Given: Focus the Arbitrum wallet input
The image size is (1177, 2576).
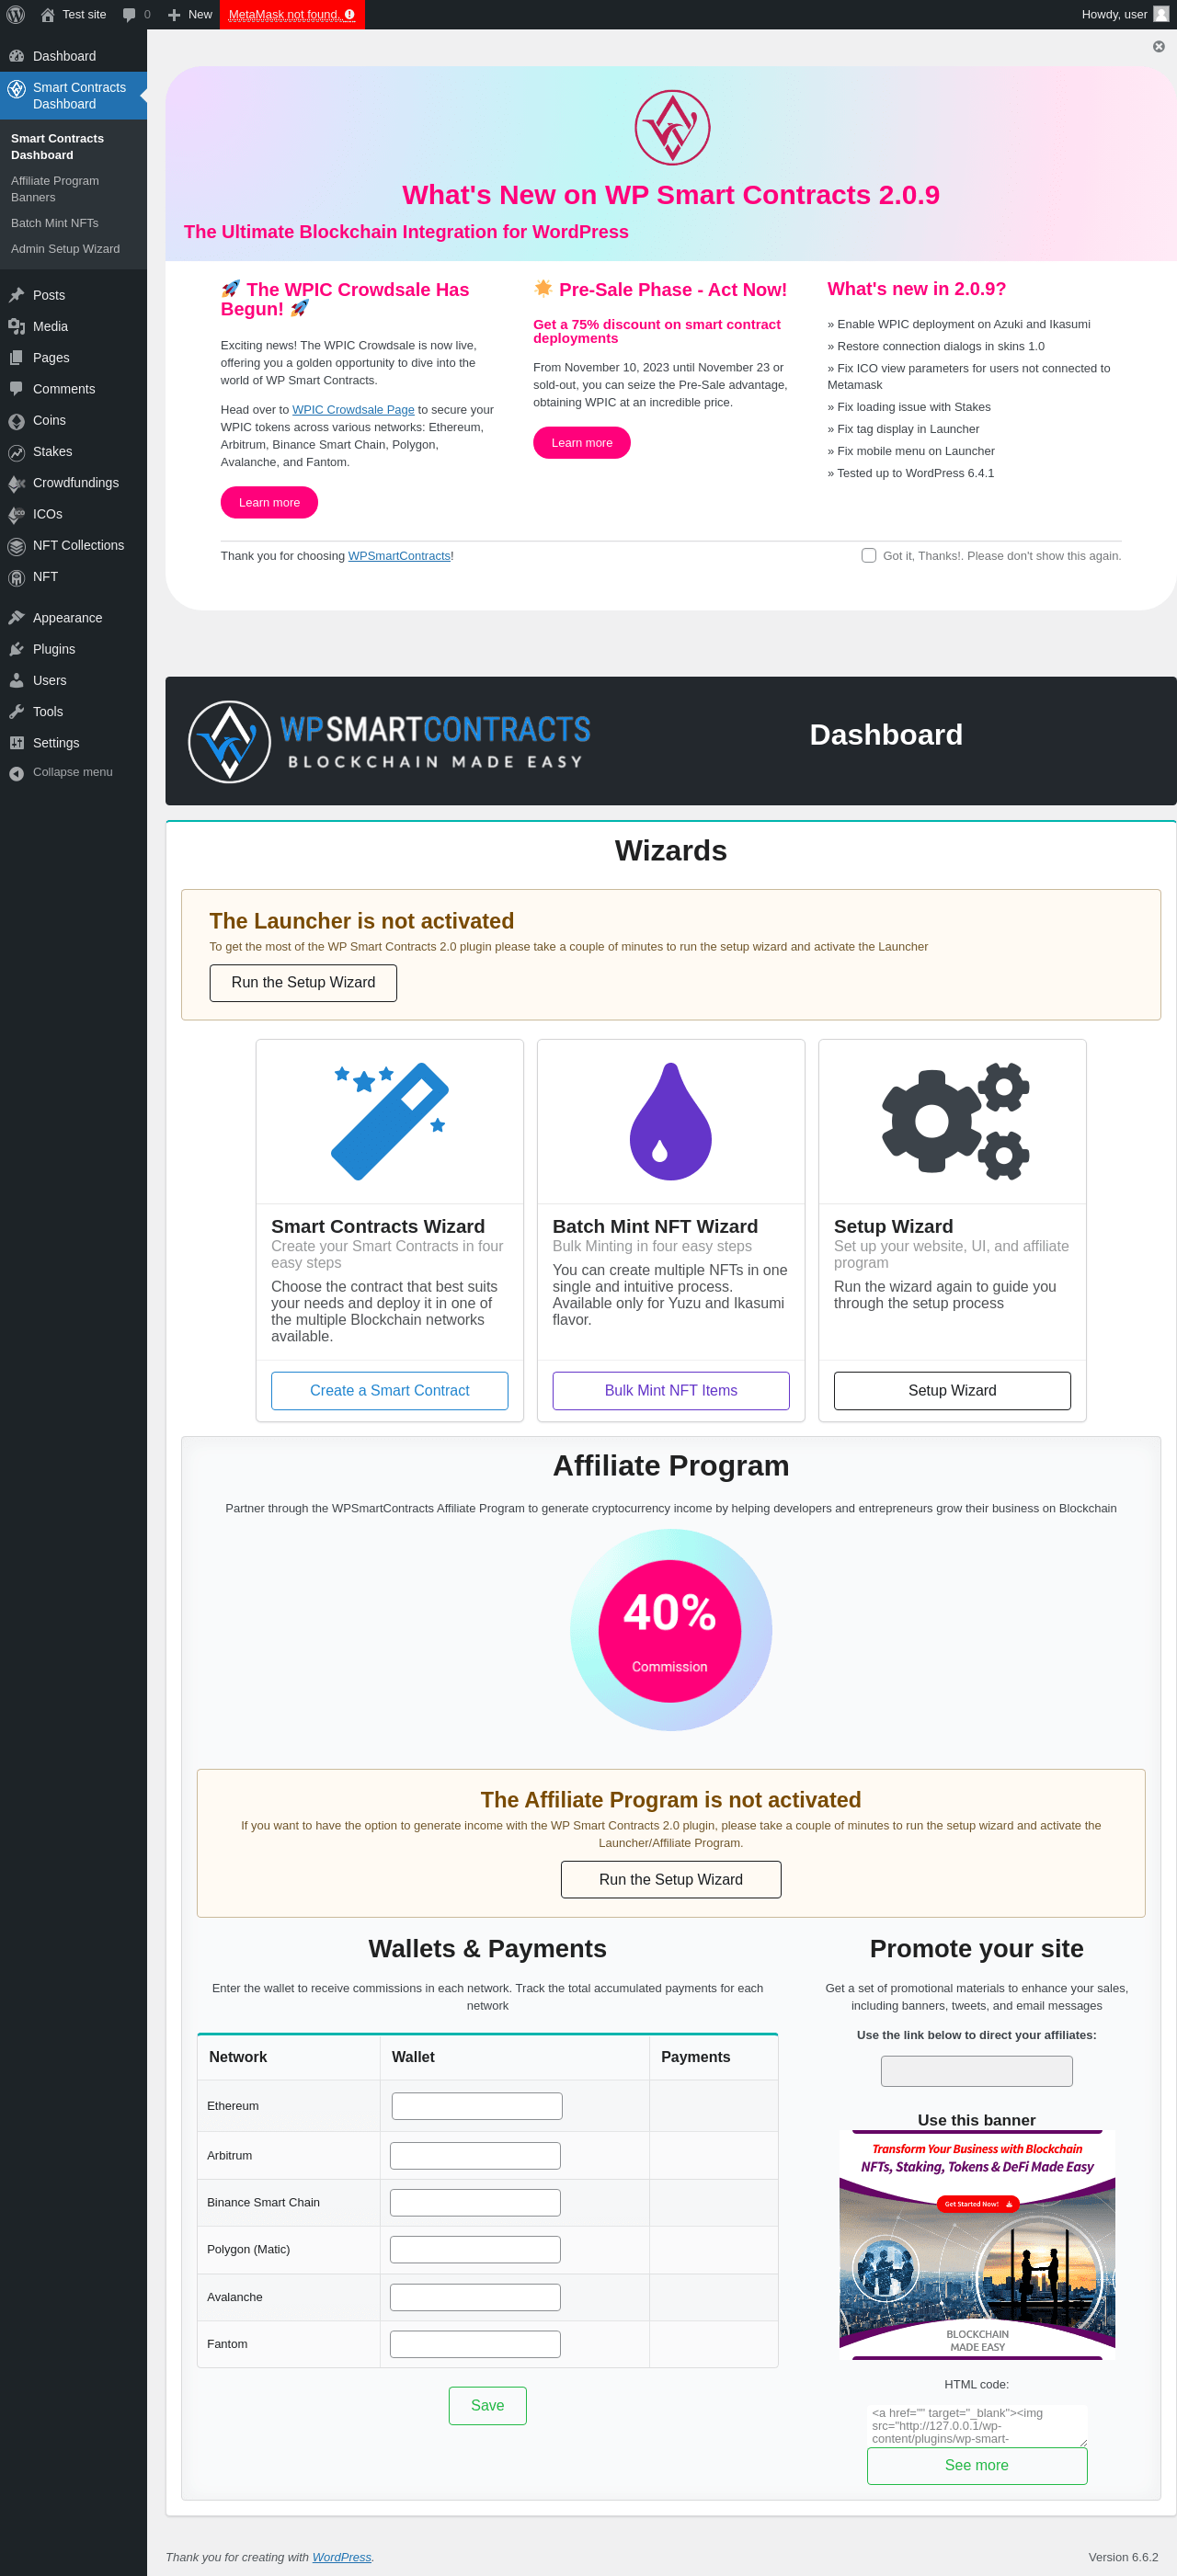Looking at the screenshot, I should click(475, 2156).
